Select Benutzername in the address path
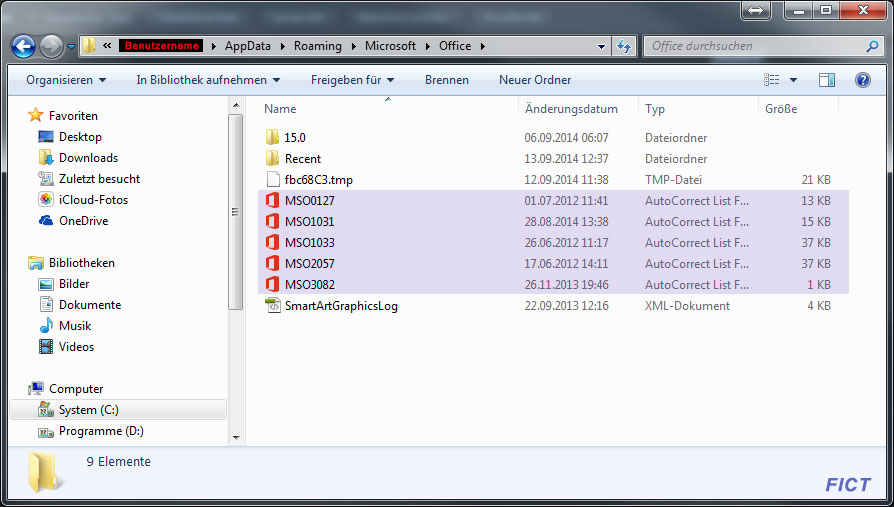 click(x=161, y=46)
